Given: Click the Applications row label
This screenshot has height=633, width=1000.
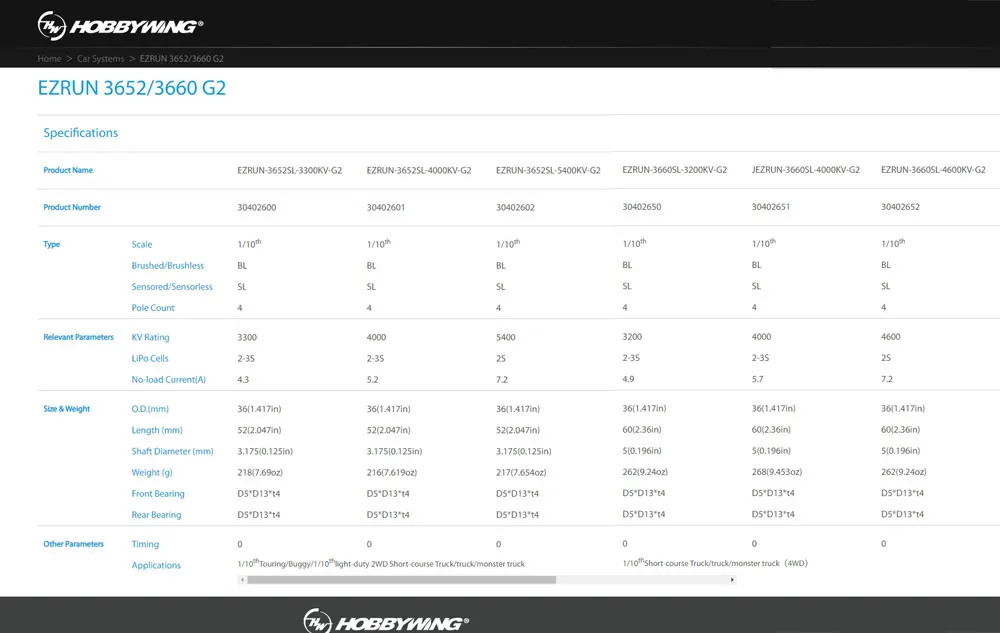Looking at the screenshot, I should pos(156,565).
